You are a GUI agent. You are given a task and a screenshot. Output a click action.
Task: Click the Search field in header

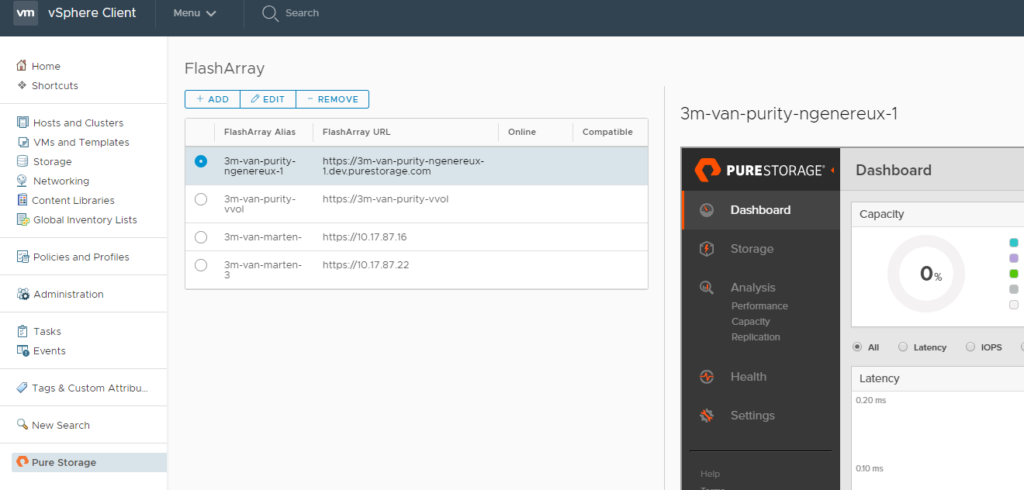[302, 13]
